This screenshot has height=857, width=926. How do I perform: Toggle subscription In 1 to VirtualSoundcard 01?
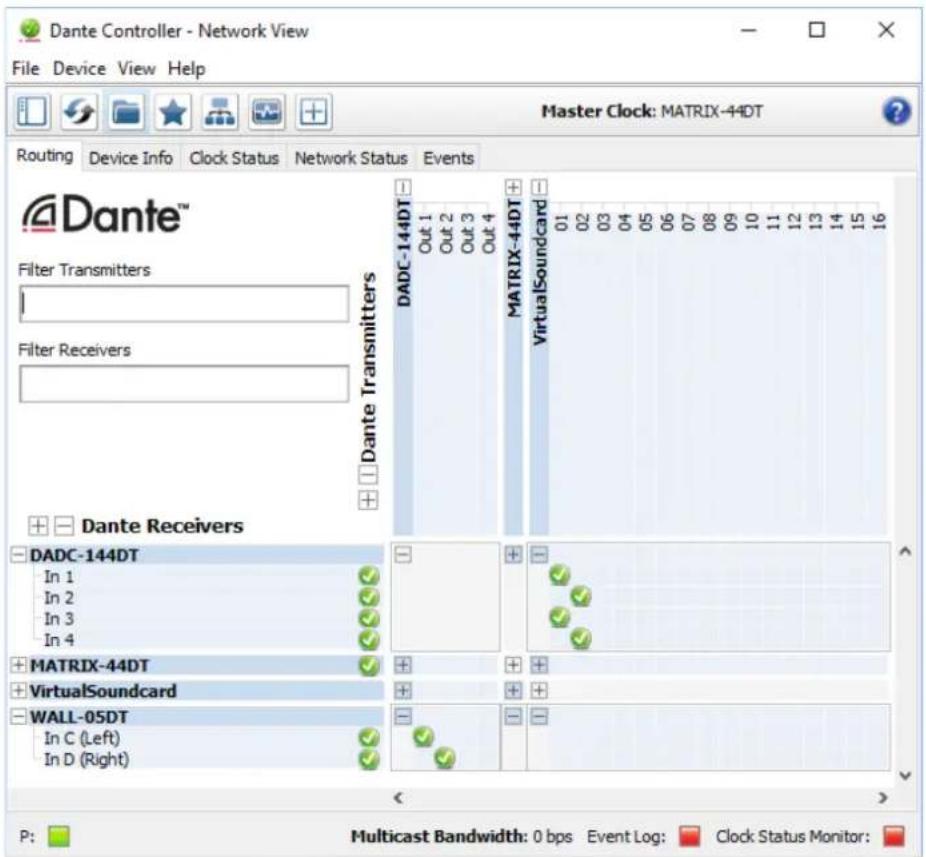coord(559,575)
